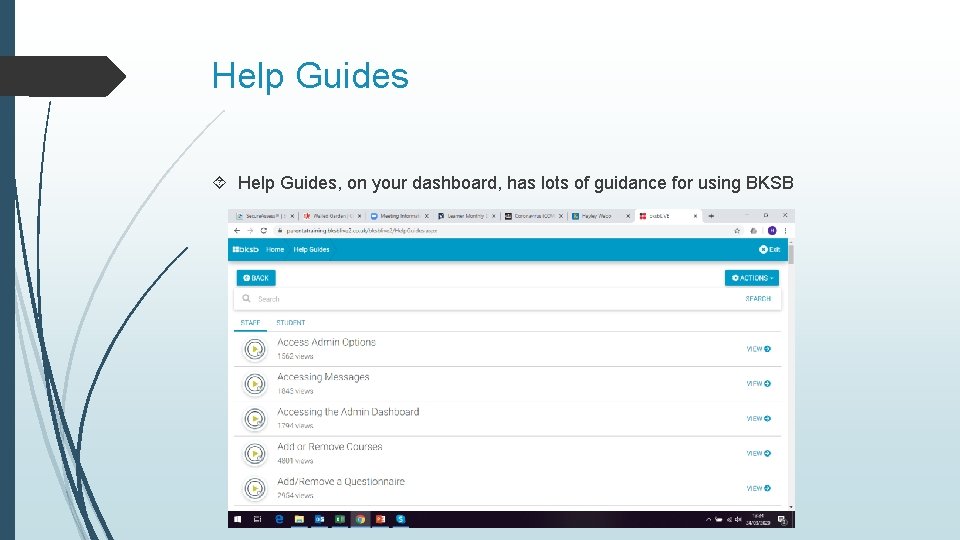This screenshot has width=960, height=540.
Task: Click the 'Add/Remove a Questionnaire' title
Action: tap(341, 482)
